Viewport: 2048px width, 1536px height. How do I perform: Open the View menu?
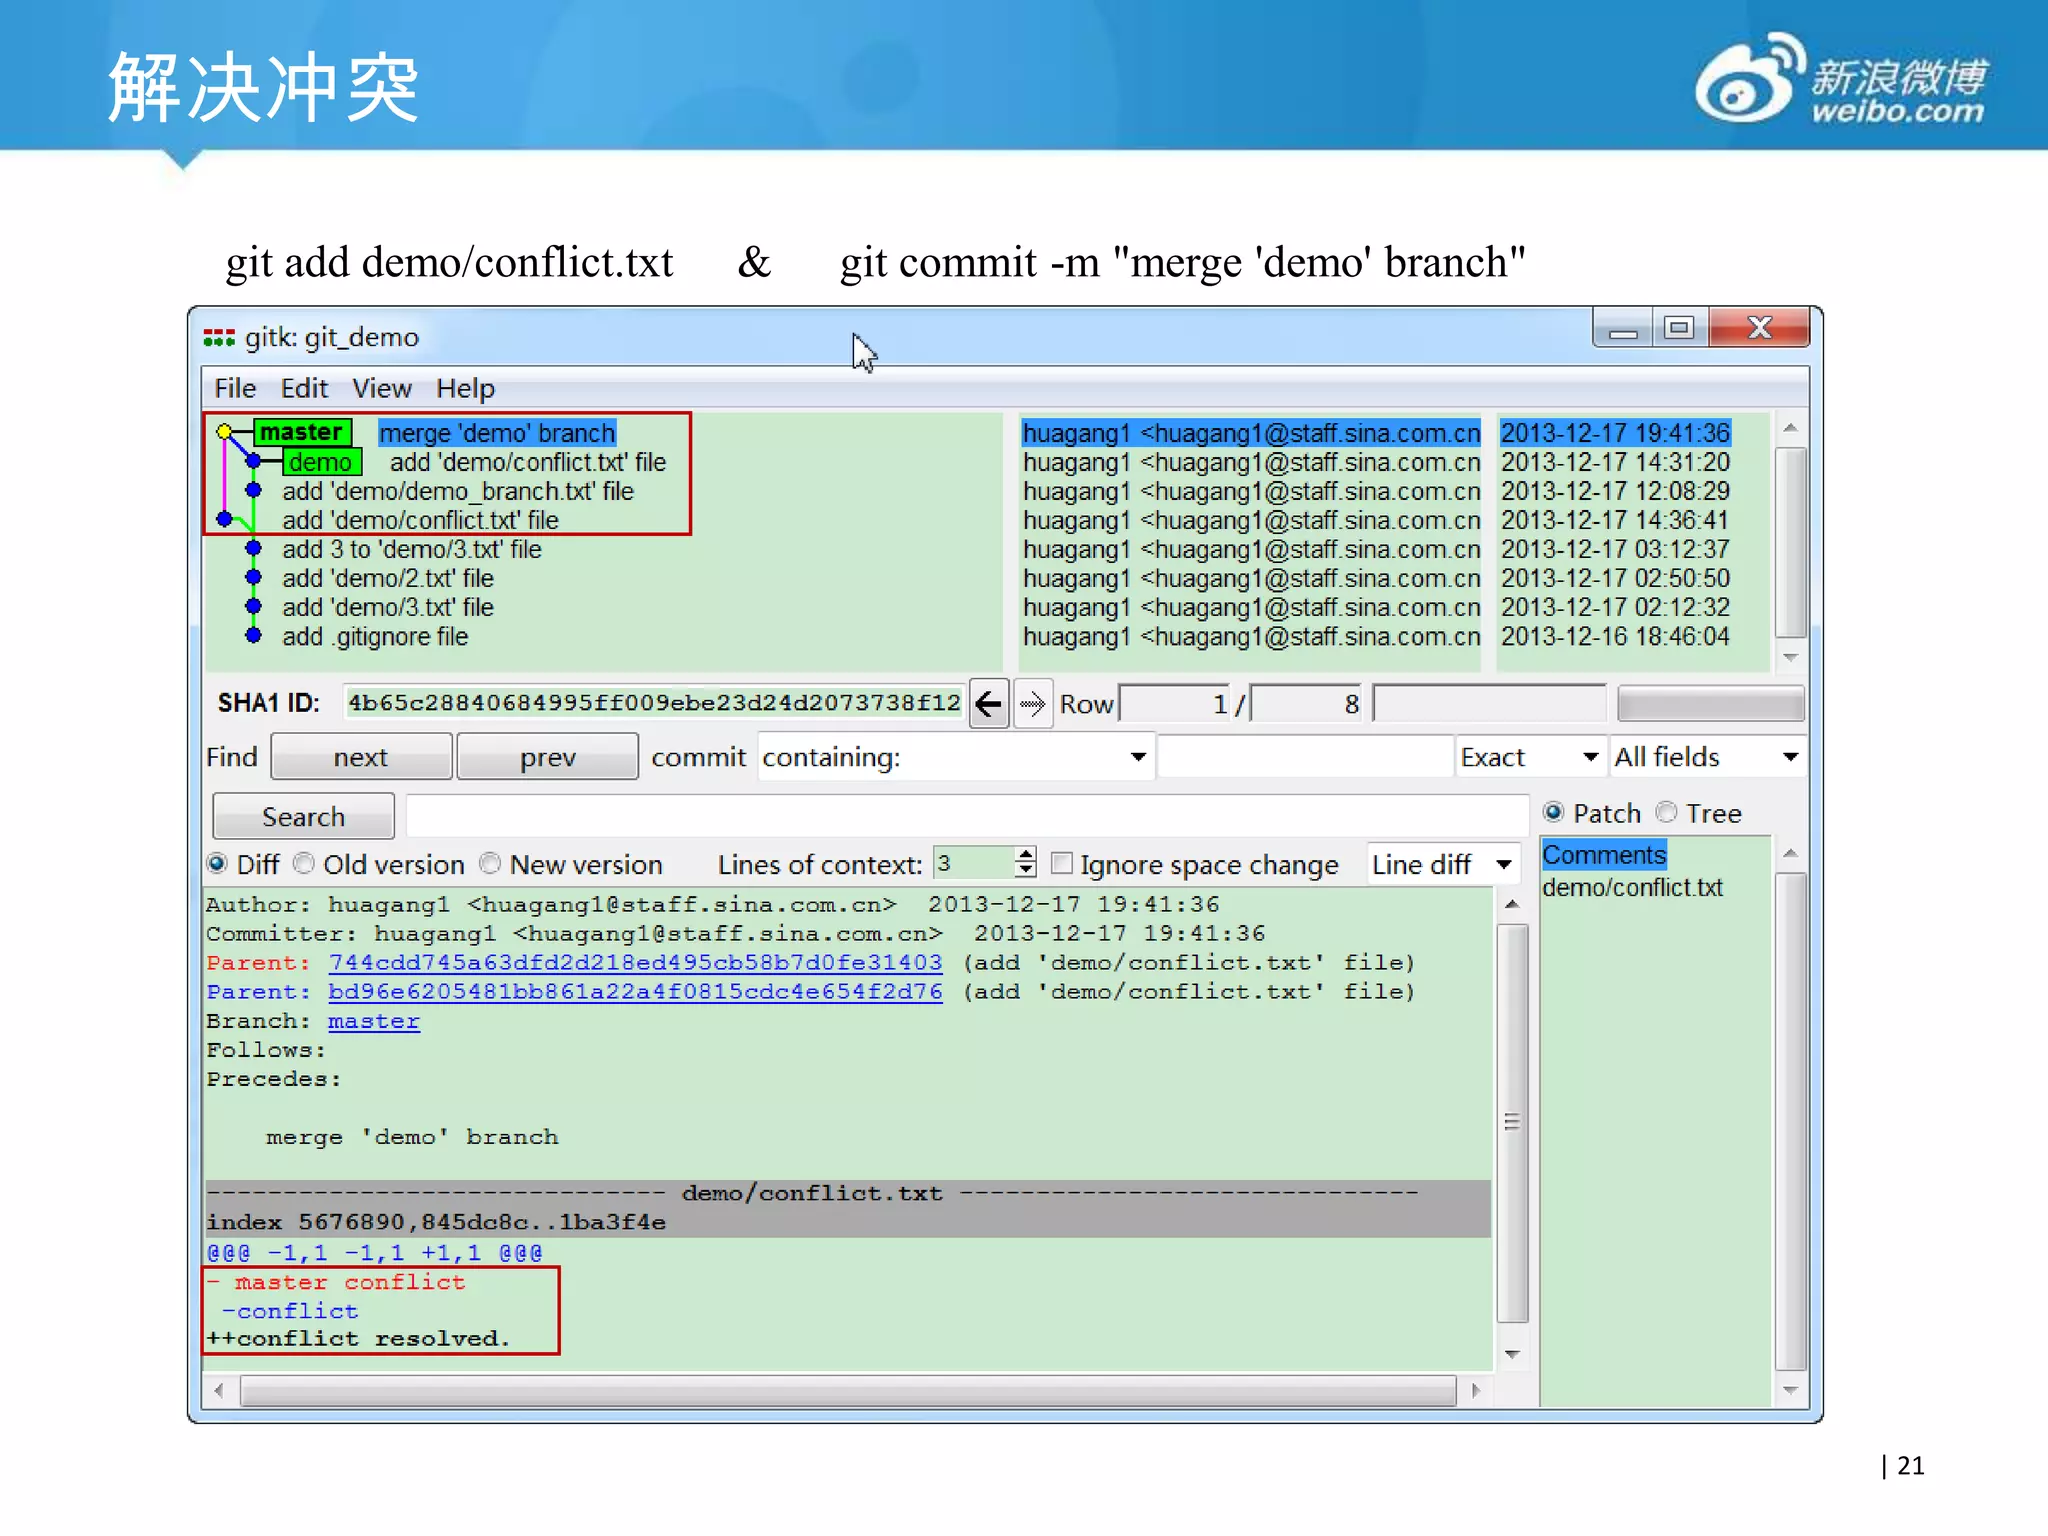pyautogui.click(x=381, y=388)
